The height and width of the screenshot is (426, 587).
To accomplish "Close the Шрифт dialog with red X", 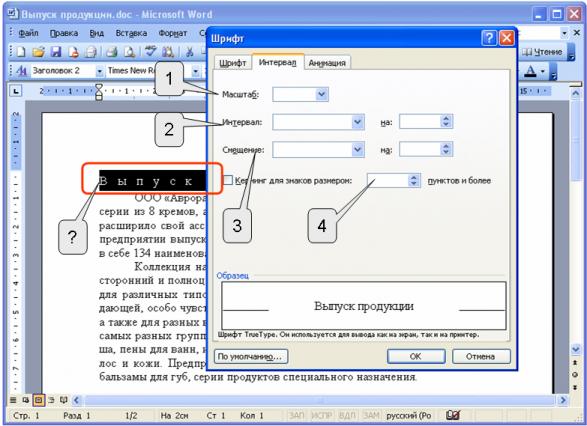I will point(507,38).
